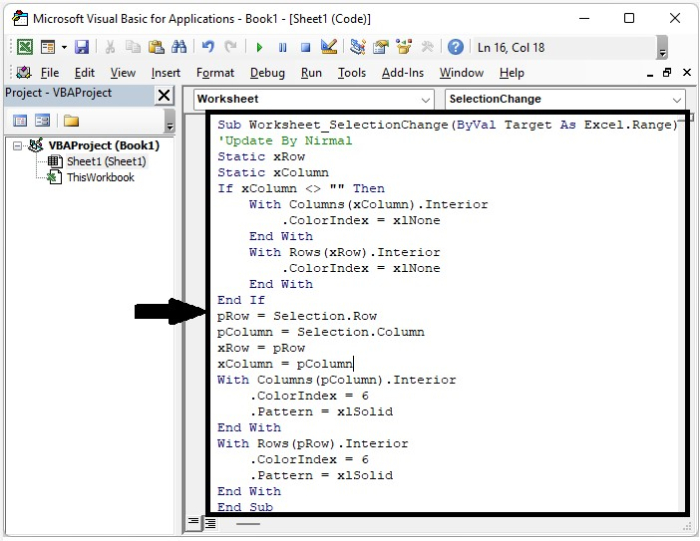Open Help with the question mark icon
The width and height of the screenshot is (700, 541).
click(456, 47)
